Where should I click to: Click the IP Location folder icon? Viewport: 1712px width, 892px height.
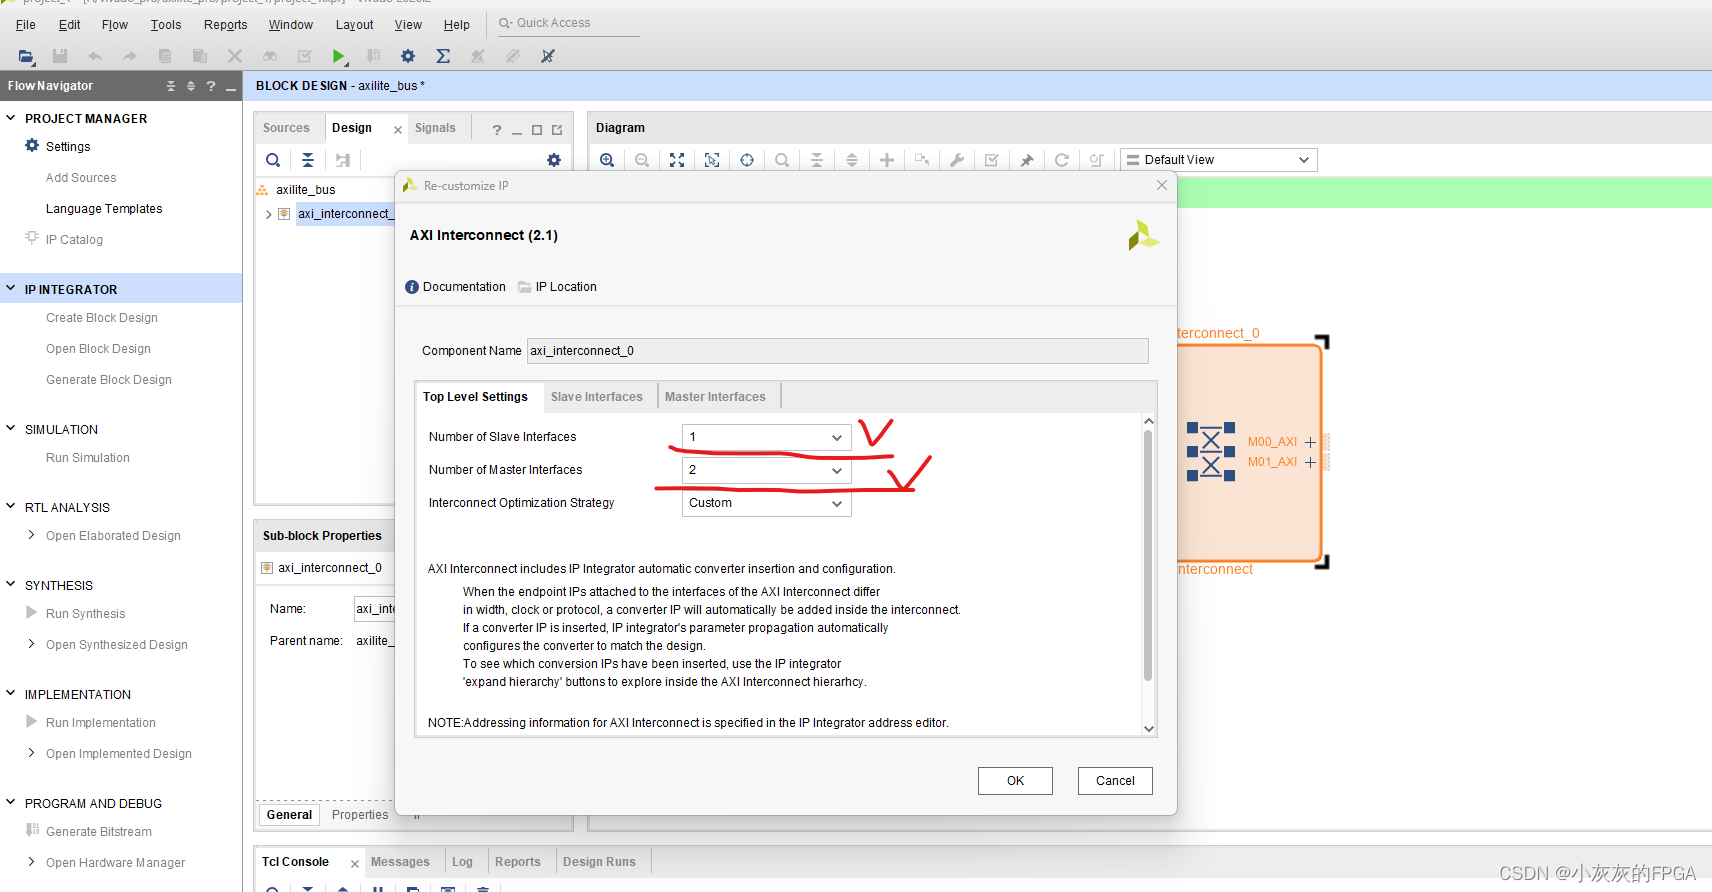pyautogui.click(x=525, y=287)
